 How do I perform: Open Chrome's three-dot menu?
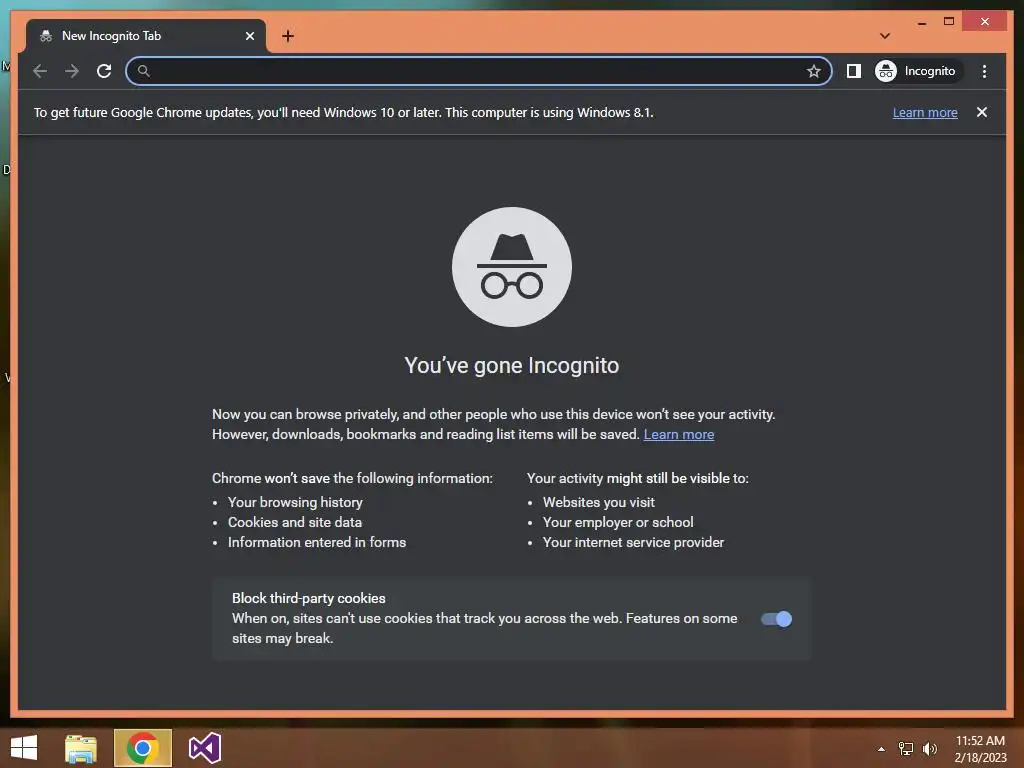tap(984, 71)
